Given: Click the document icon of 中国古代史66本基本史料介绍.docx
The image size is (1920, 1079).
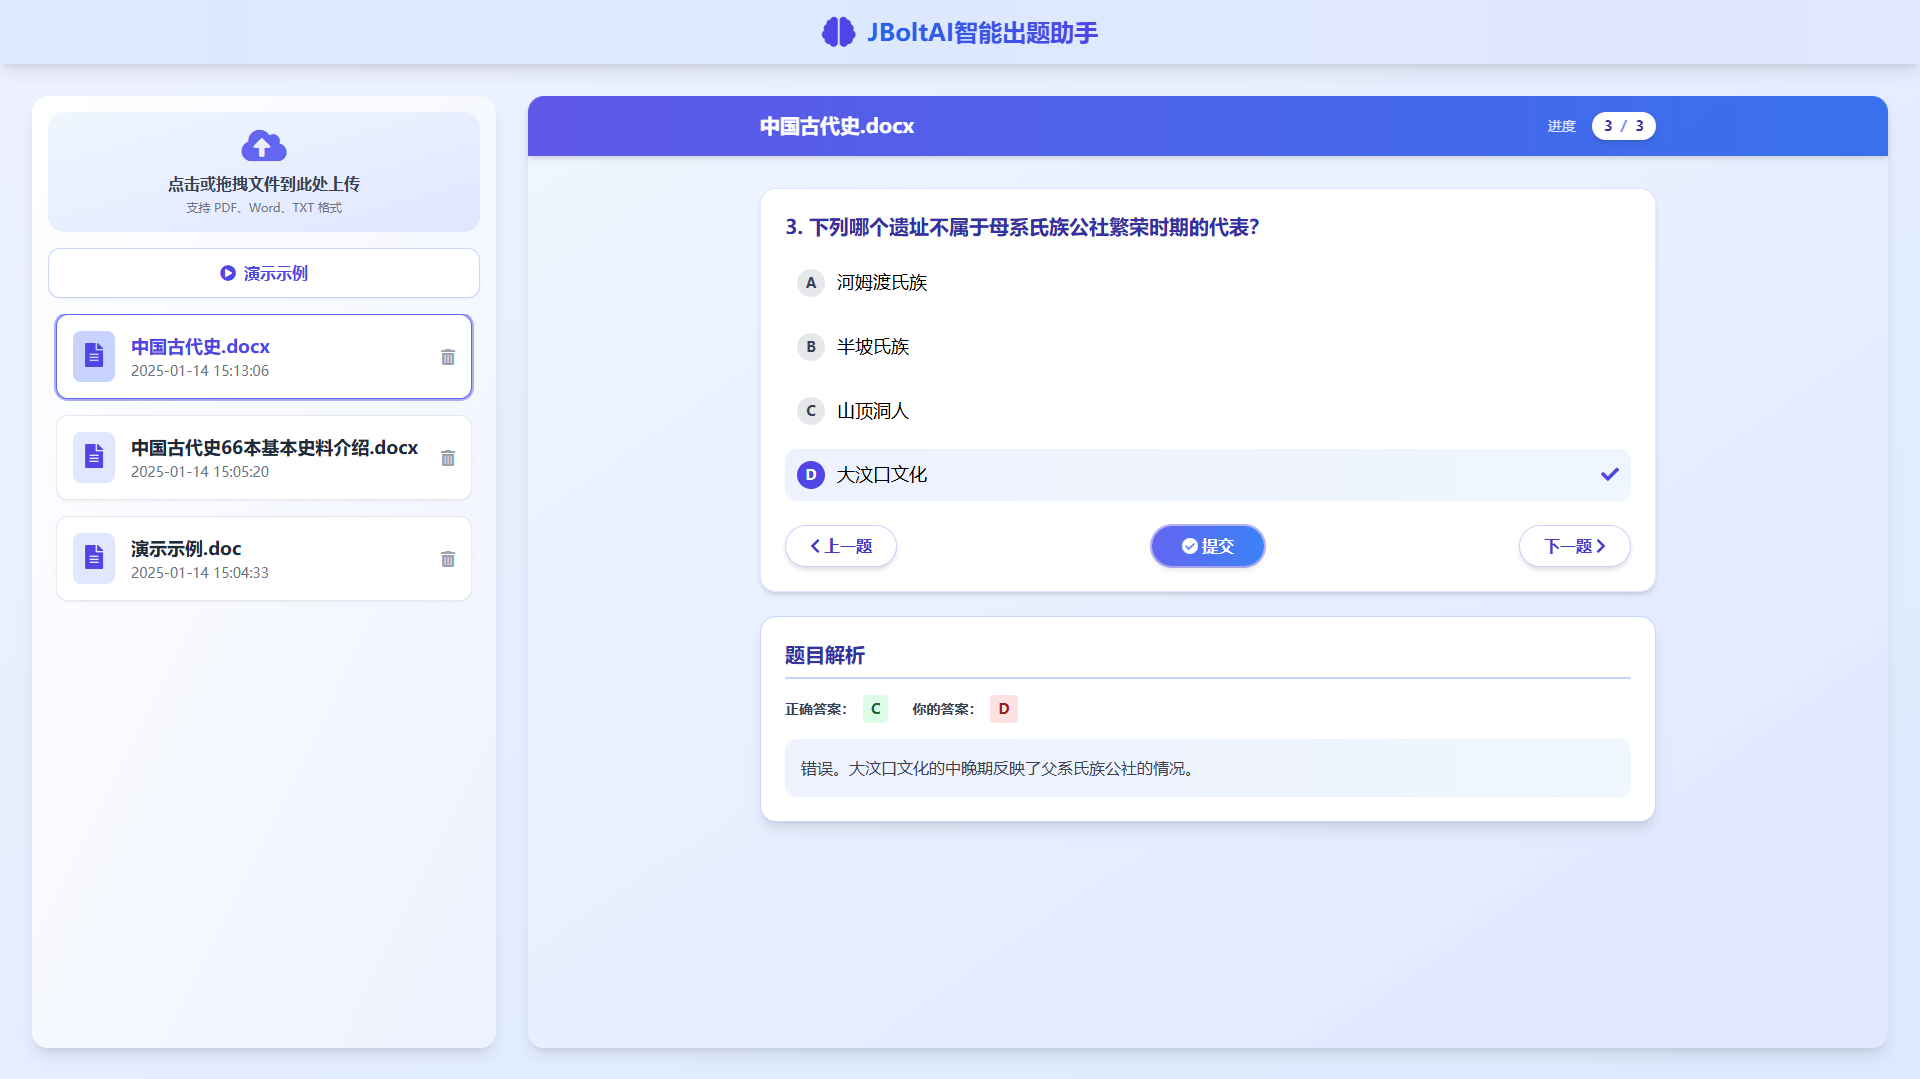Looking at the screenshot, I should [94, 457].
